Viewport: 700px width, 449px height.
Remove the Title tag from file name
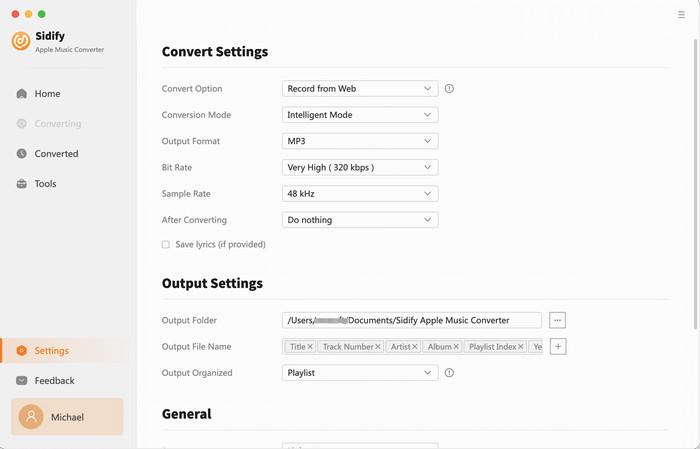point(310,347)
